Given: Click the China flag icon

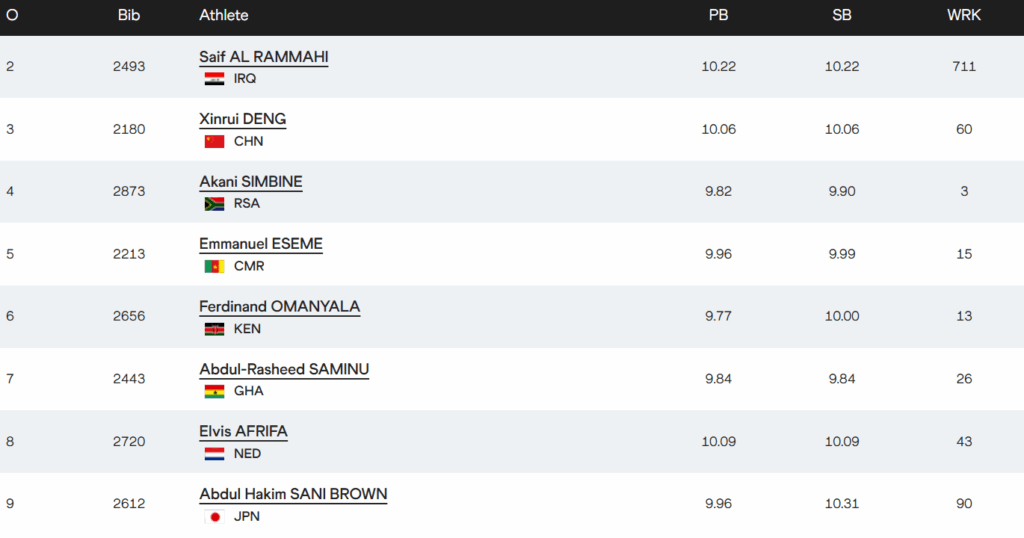Looking at the screenshot, I should pyautogui.click(x=214, y=142).
